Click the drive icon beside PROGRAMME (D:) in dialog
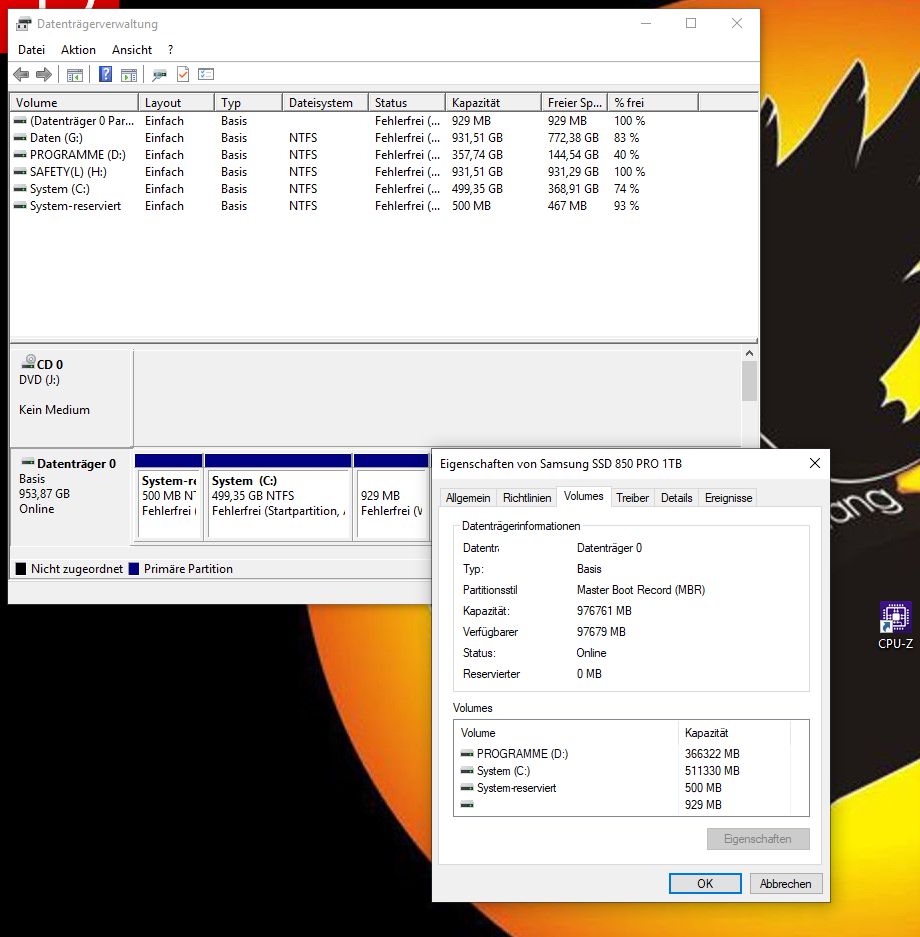 [x=467, y=754]
